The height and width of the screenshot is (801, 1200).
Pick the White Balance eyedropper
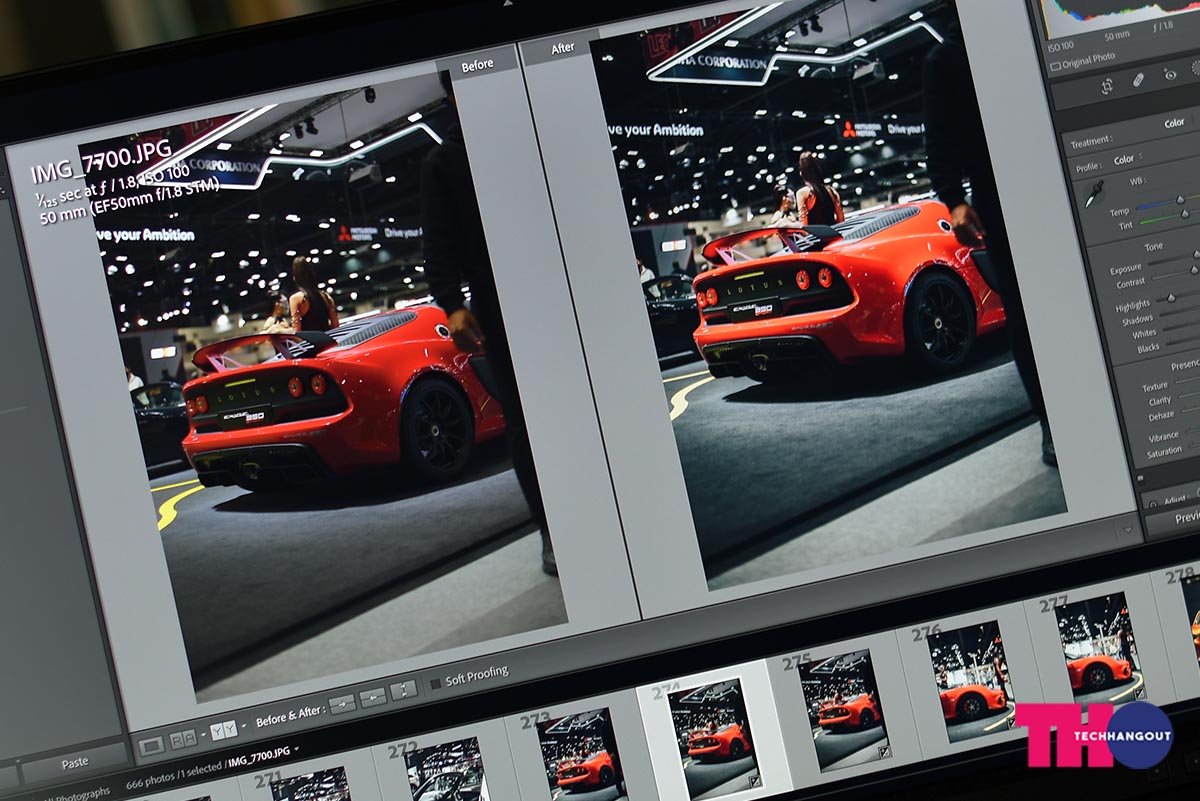click(1094, 192)
